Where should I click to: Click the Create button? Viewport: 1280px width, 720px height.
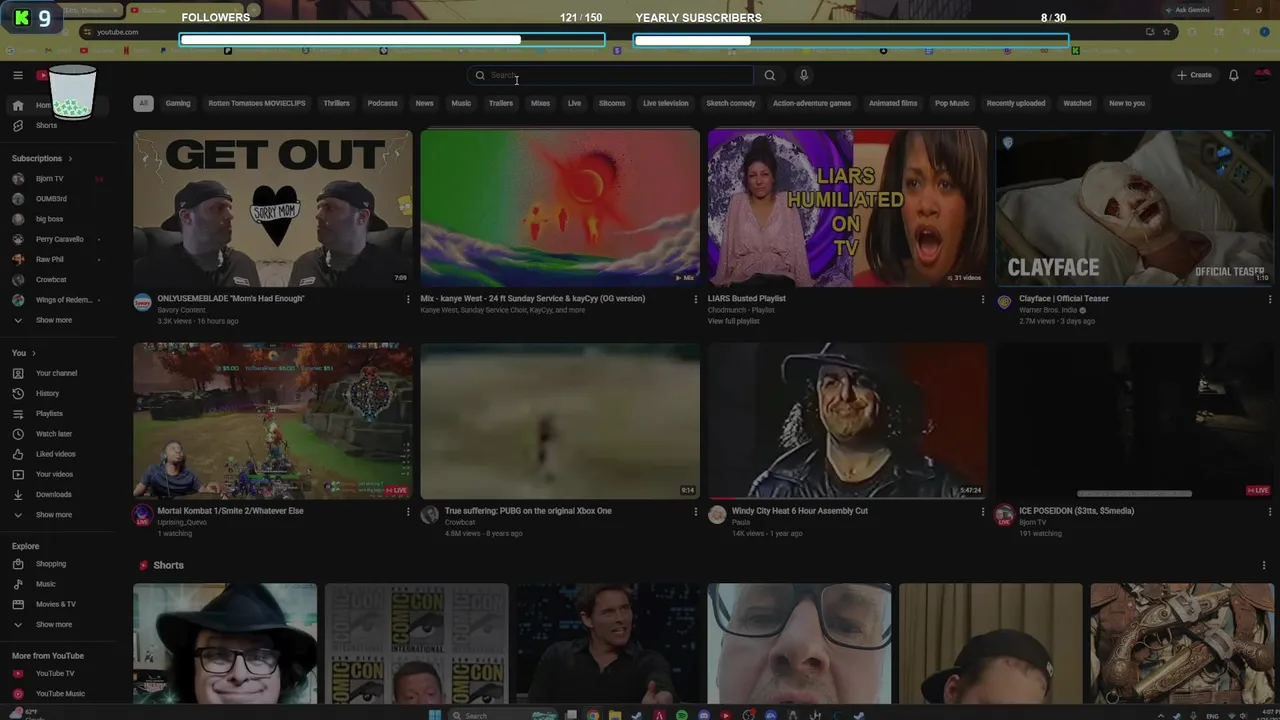pyautogui.click(x=1194, y=75)
